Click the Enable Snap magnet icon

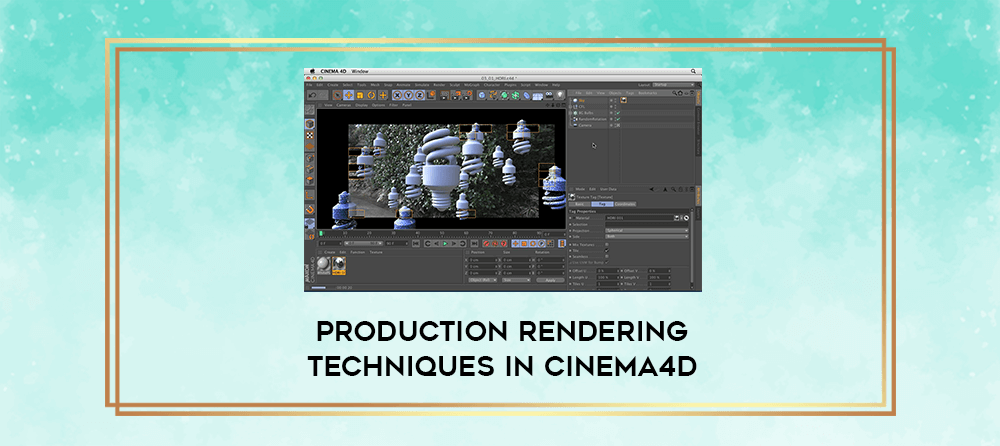pyautogui.click(x=309, y=209)
